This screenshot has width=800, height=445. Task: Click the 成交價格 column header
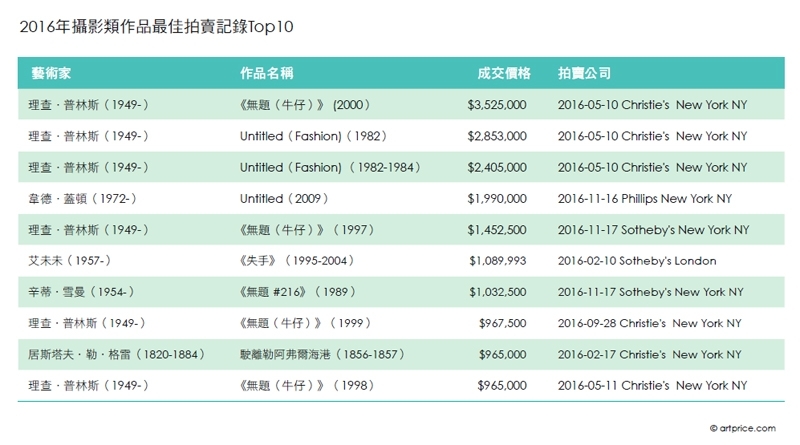coord(504,73)
